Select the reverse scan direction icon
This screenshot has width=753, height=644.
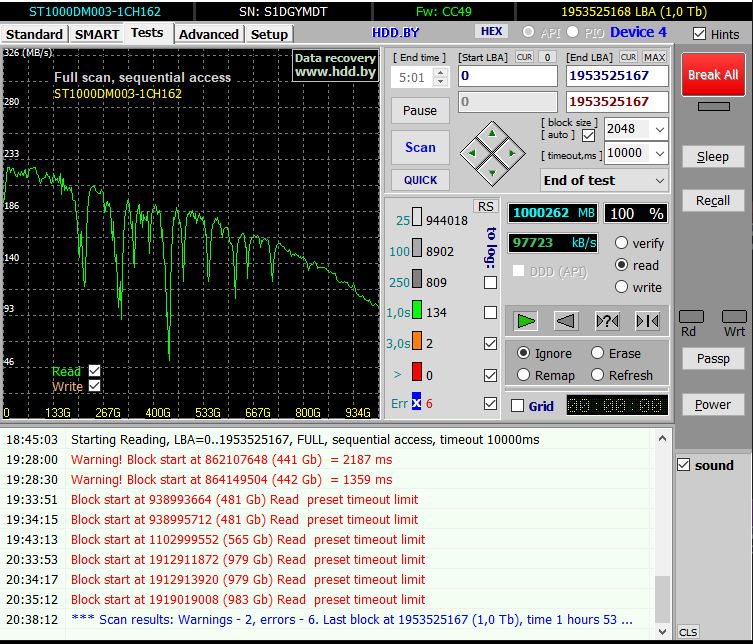[x=566, y=321]
